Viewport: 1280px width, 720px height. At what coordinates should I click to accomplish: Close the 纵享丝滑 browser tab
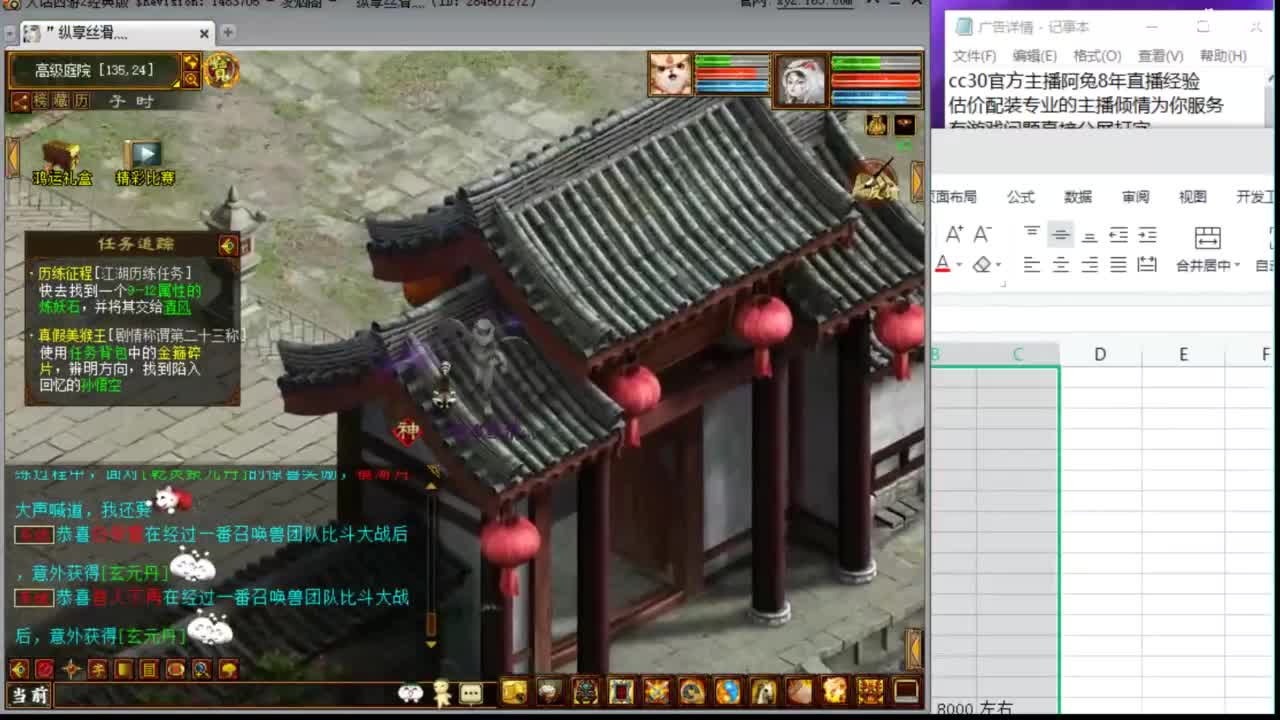[x=204, y=33]
